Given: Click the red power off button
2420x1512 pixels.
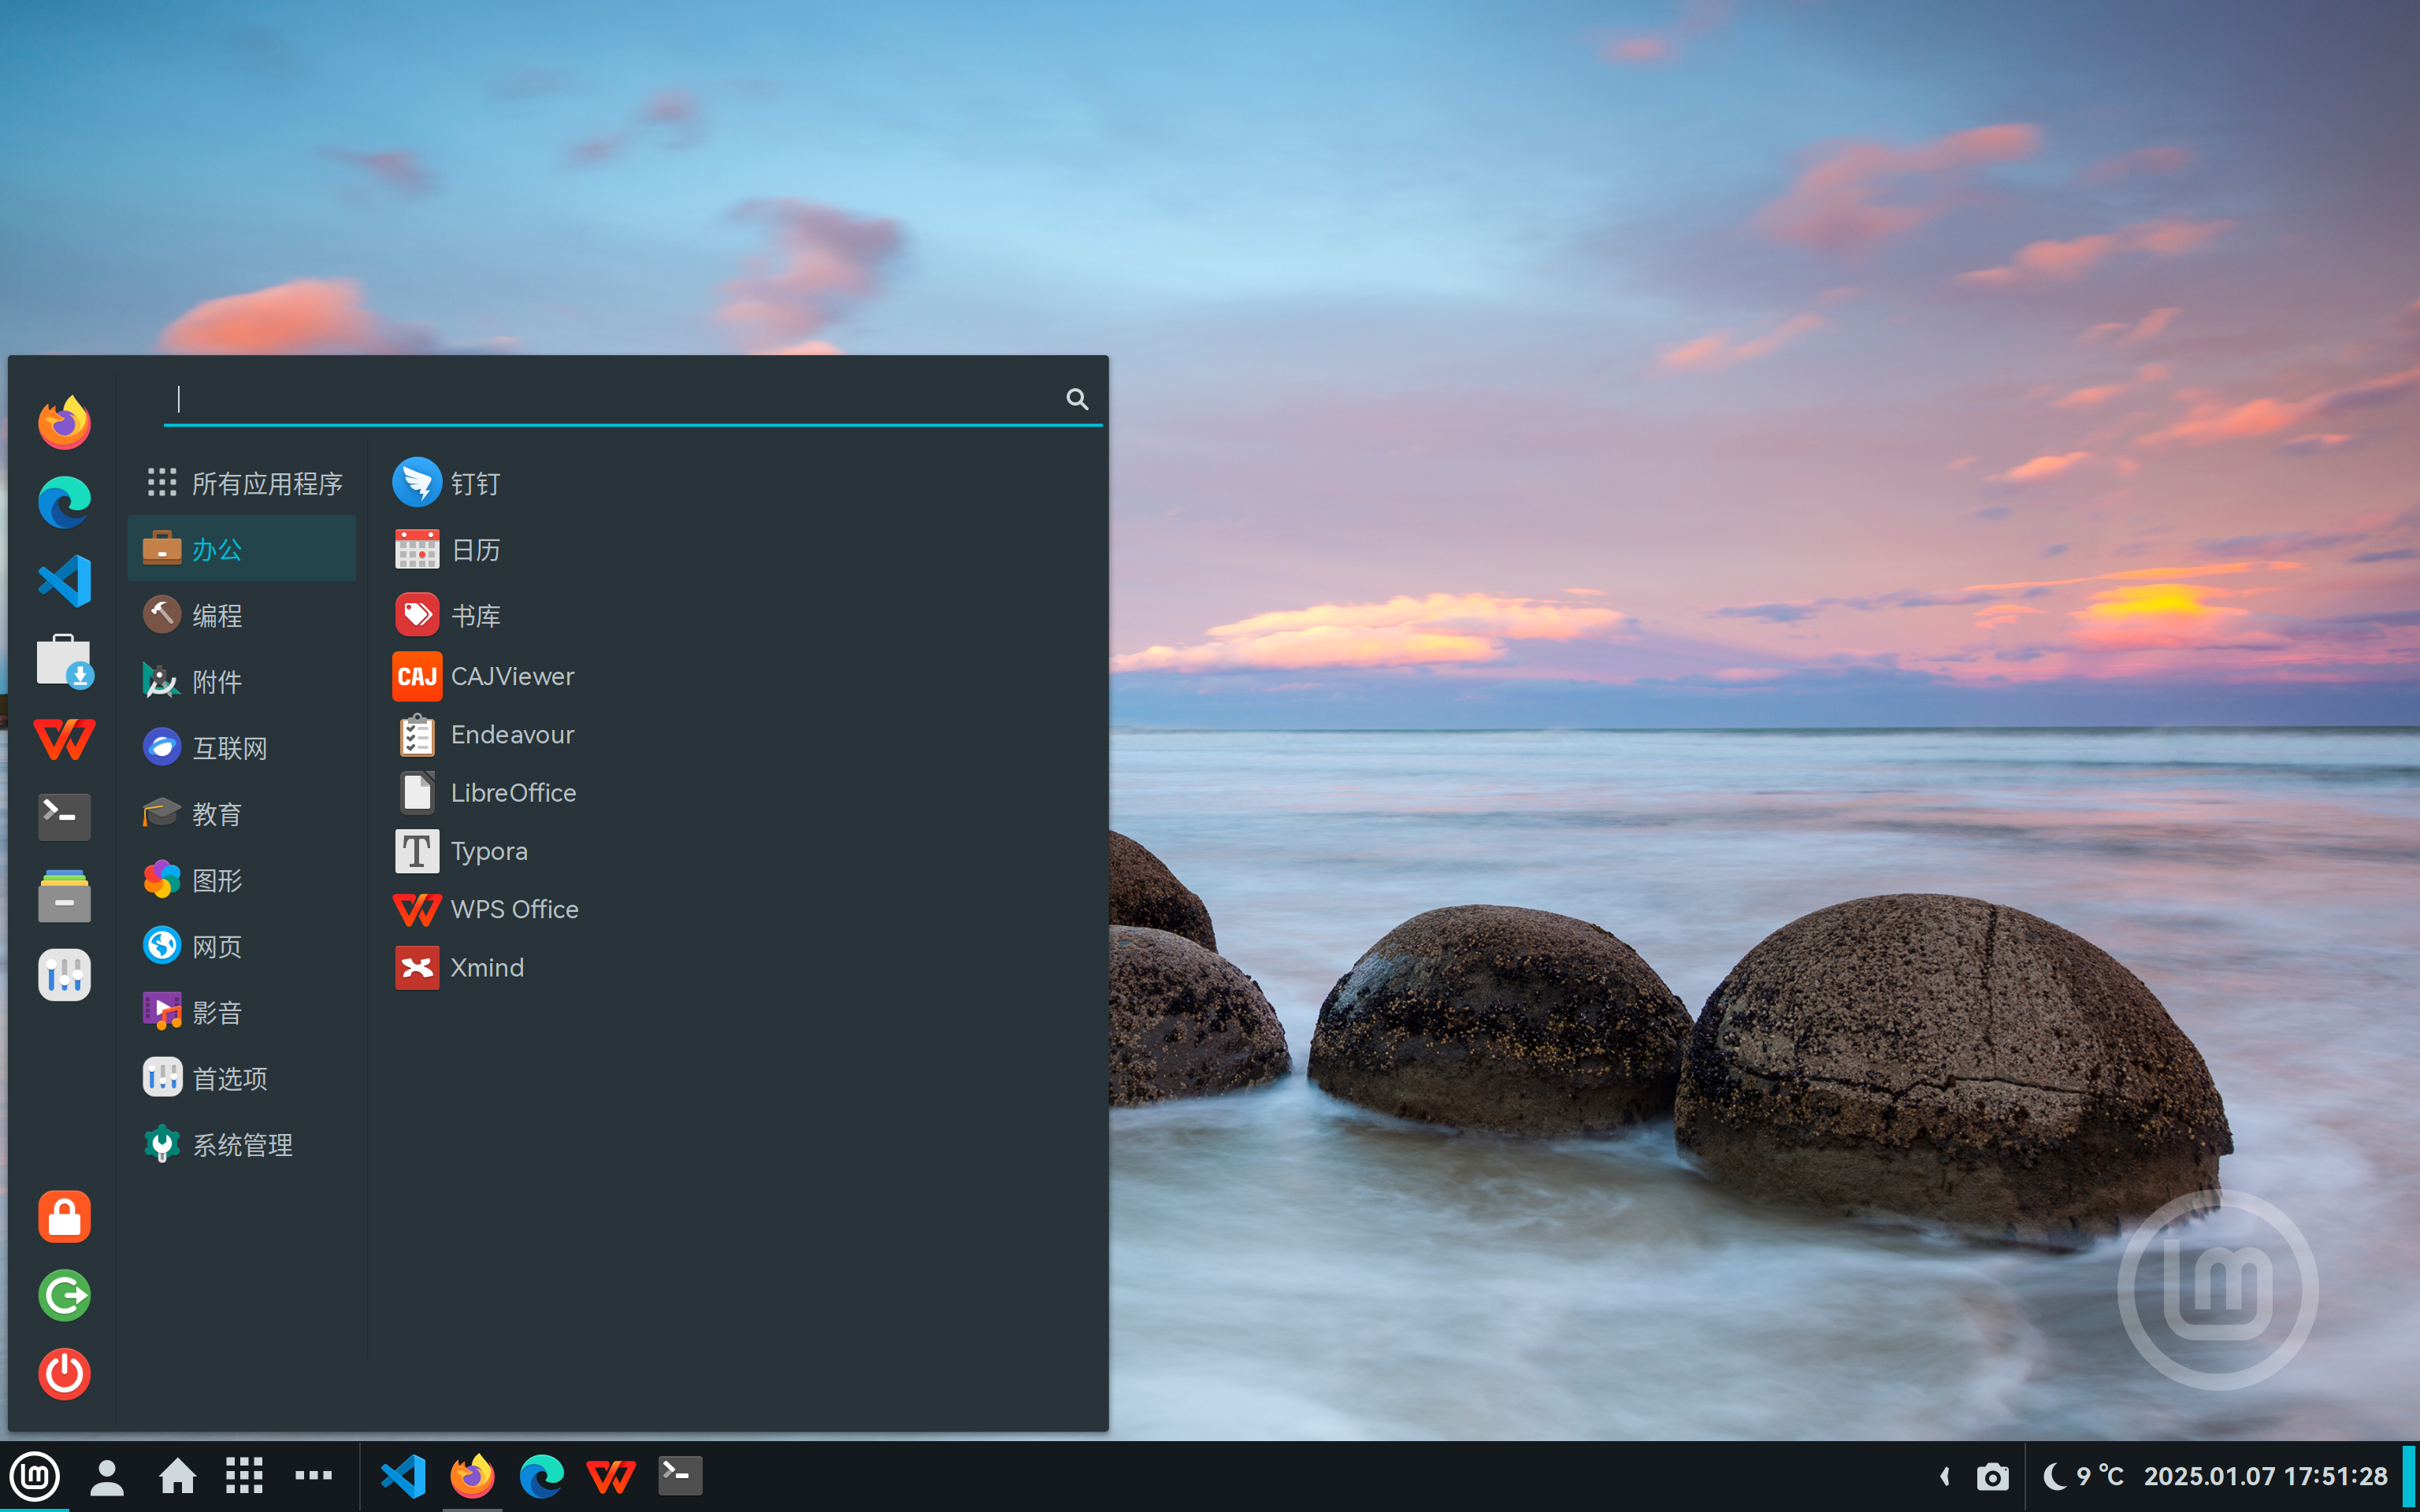Looking at the screenshot, I should point(64,1374).
